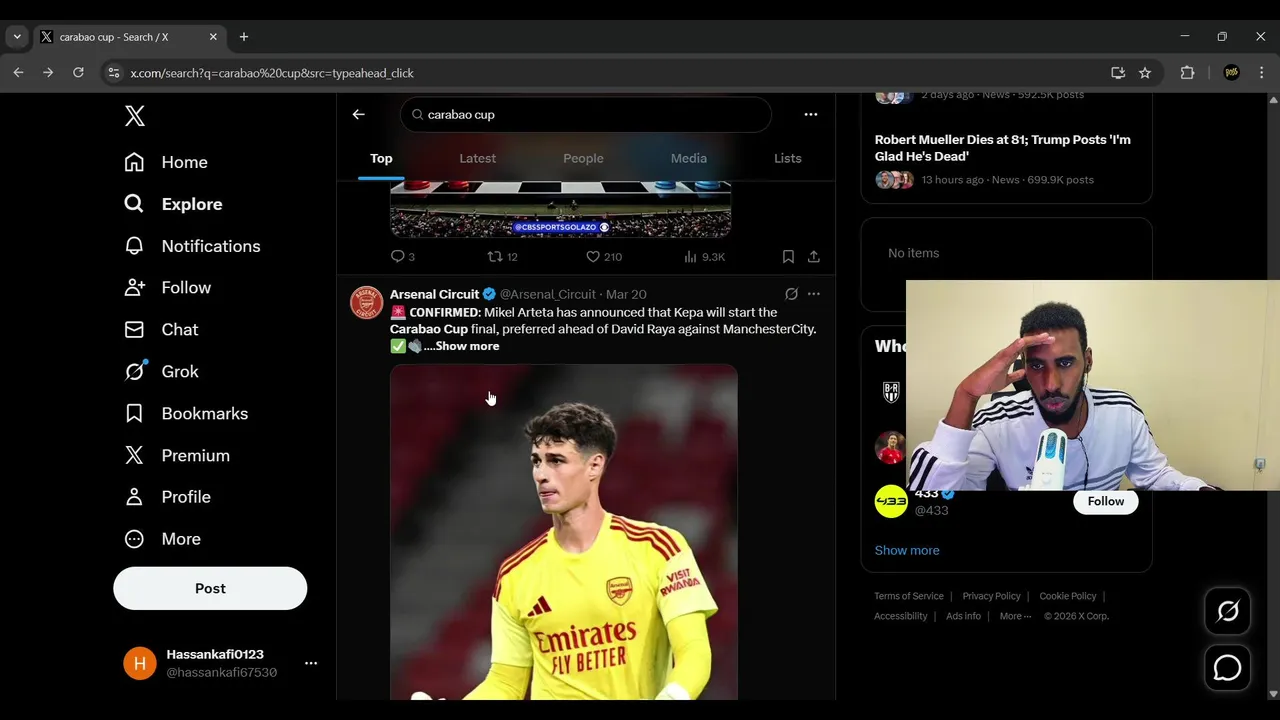Open Premium in the sidebar
Image resolution: width=1280 pixels, height=720 pixels.
click(x=177, y=456)
